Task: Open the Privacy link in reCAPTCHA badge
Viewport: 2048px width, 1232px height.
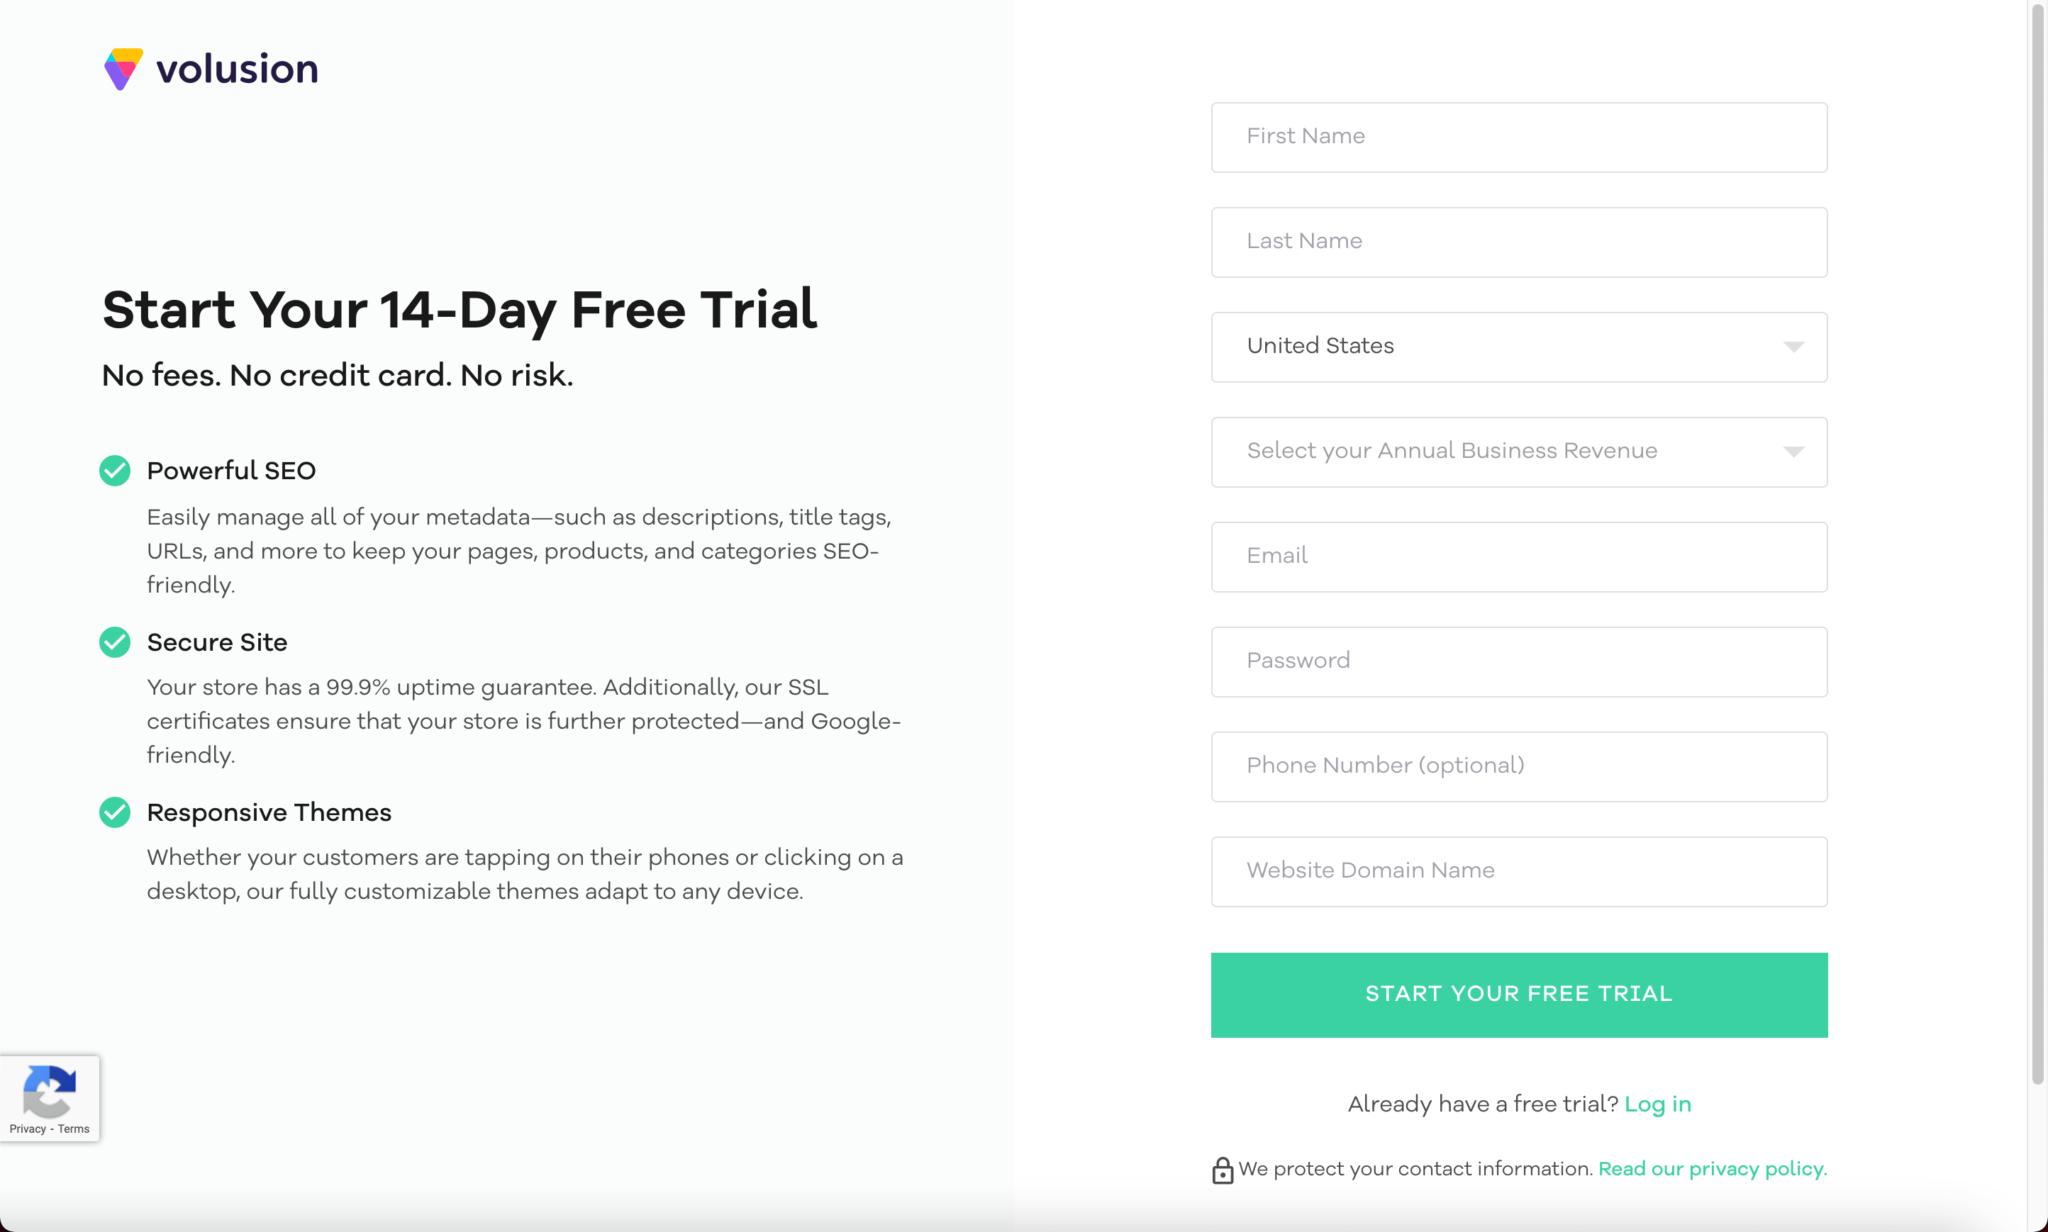Action: point(31,1128)
